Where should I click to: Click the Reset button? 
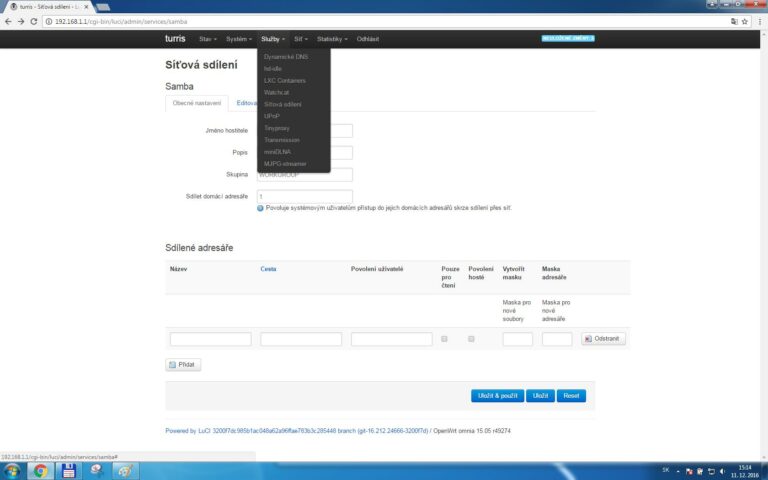pos(571,396)
